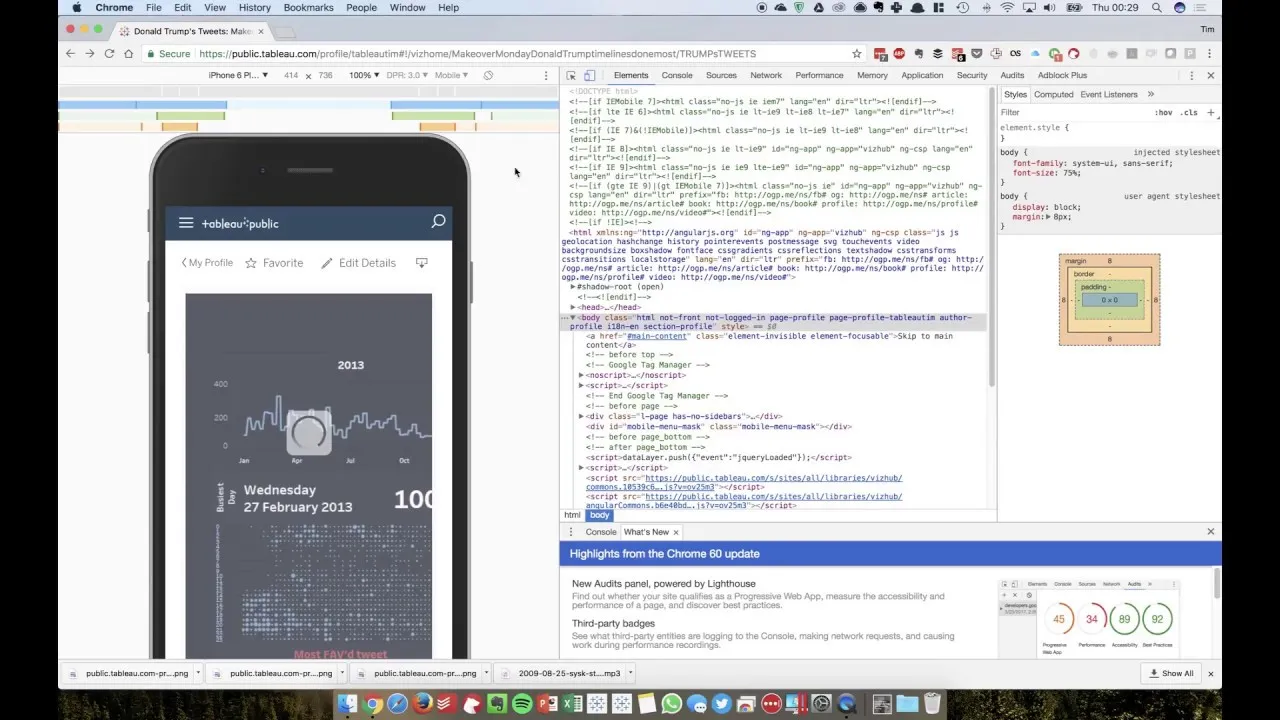
Task: Switch to the Console tab
Action: click(x=677, y=75)
